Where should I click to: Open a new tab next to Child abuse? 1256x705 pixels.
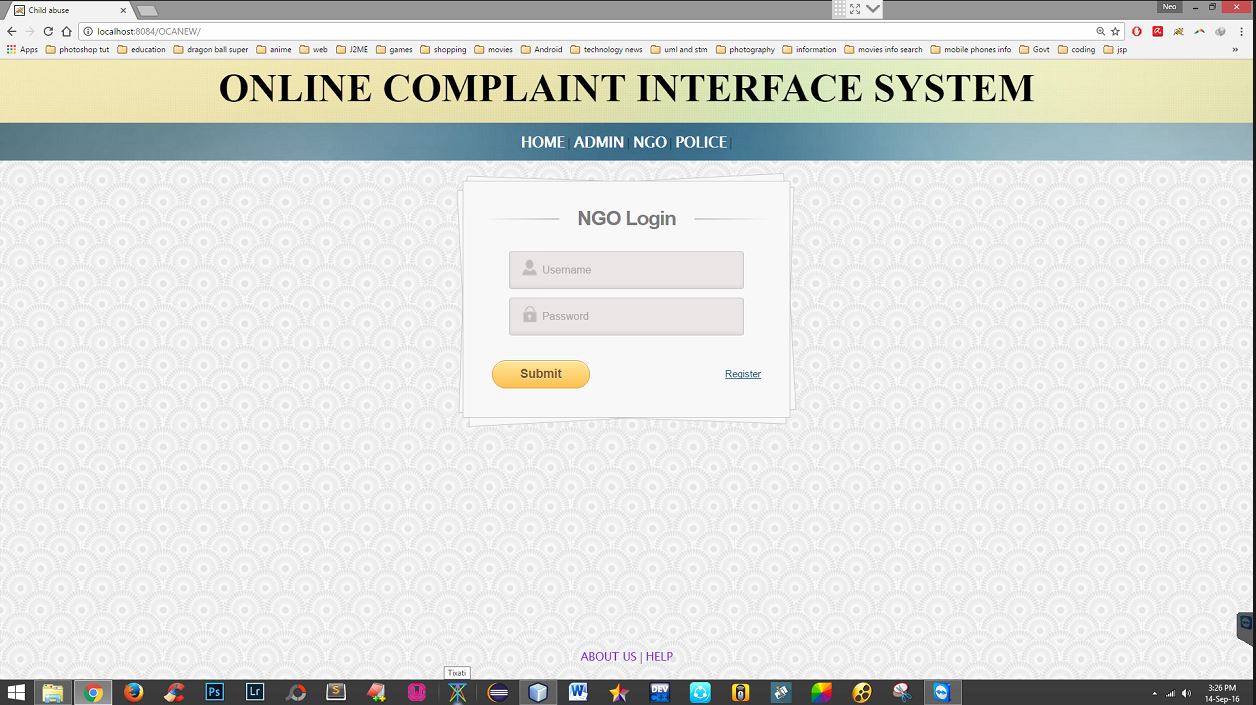point(147,10)
